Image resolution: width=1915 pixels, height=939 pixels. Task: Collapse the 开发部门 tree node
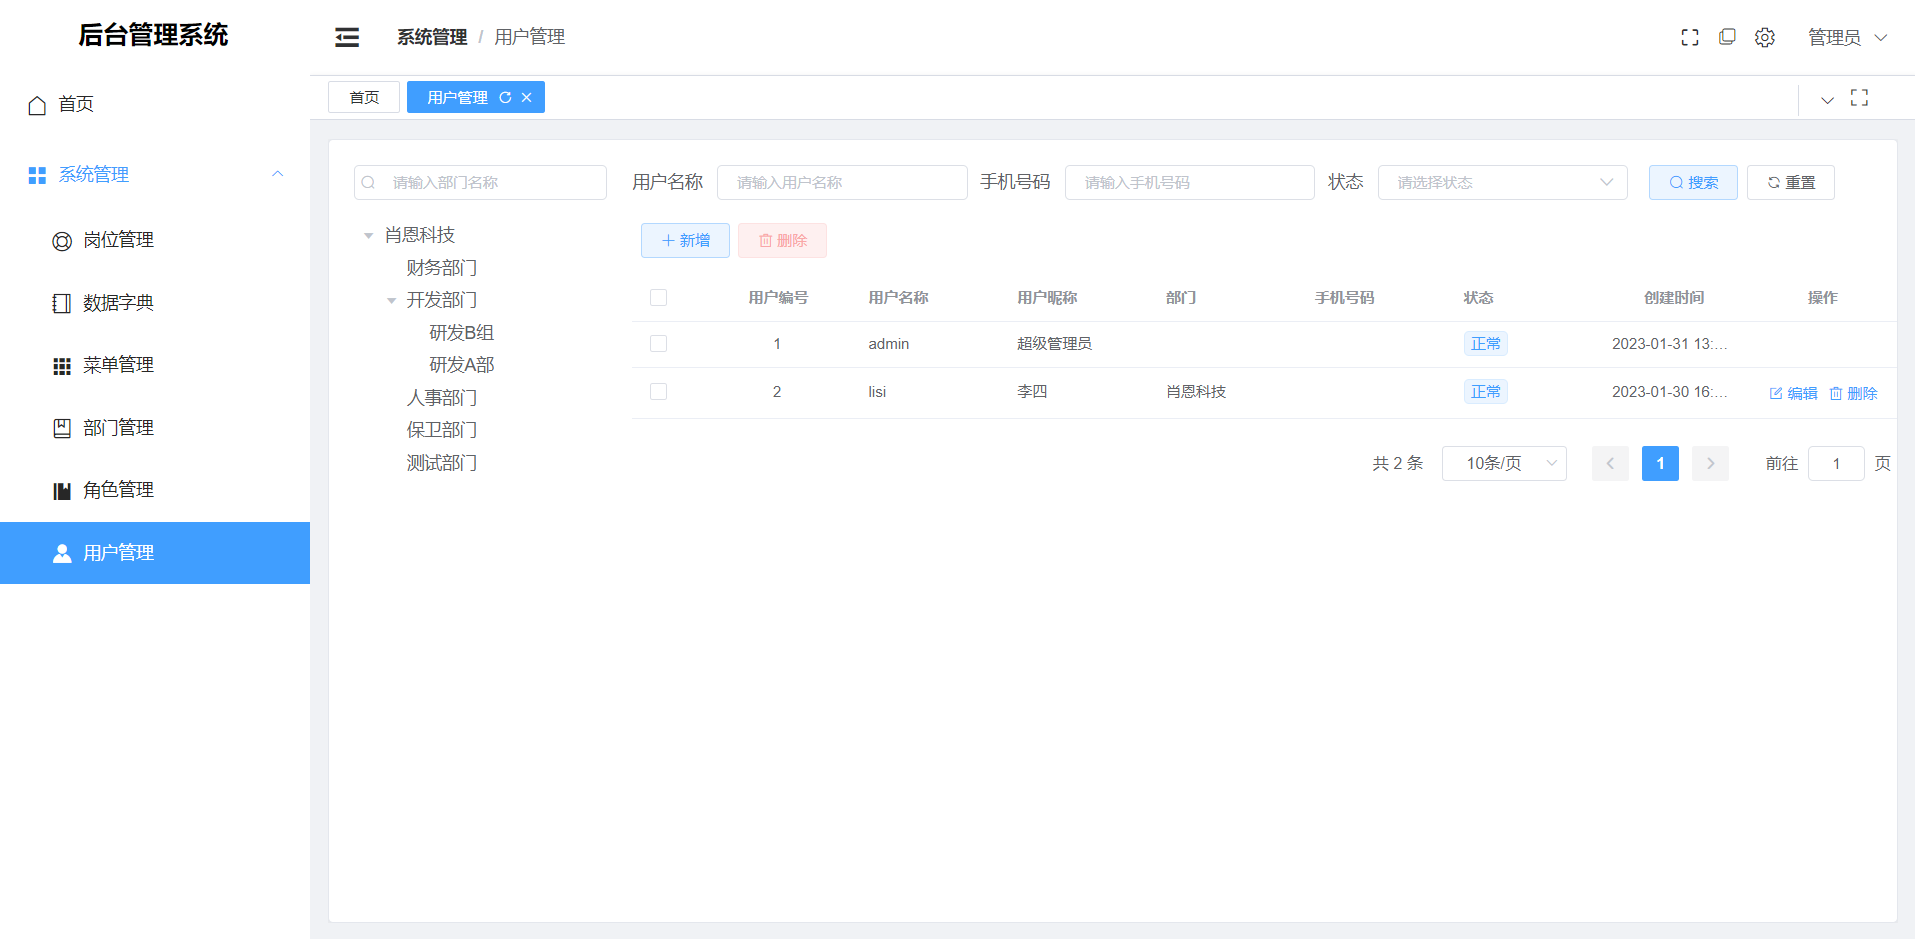(391, 301)
